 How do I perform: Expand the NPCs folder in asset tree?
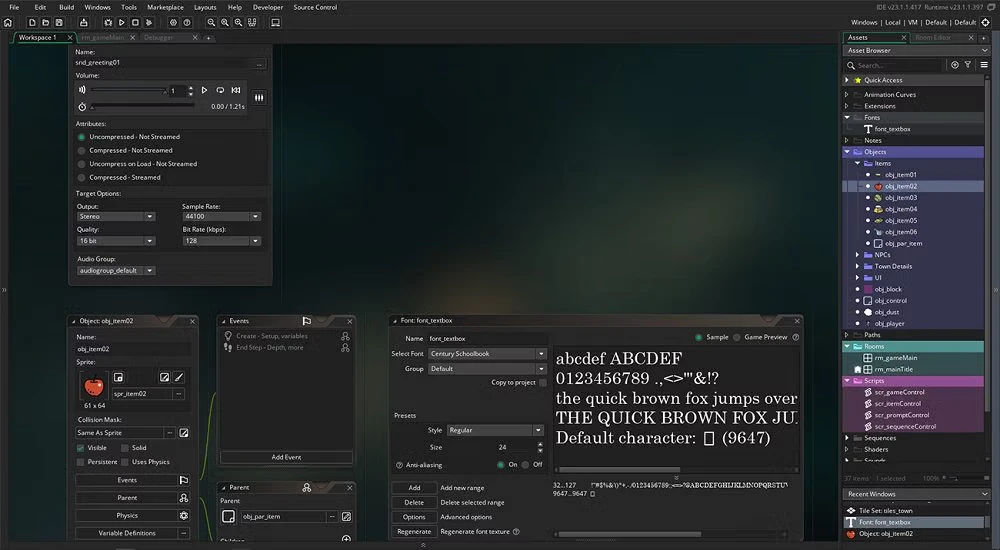click(x=858, y=255)
